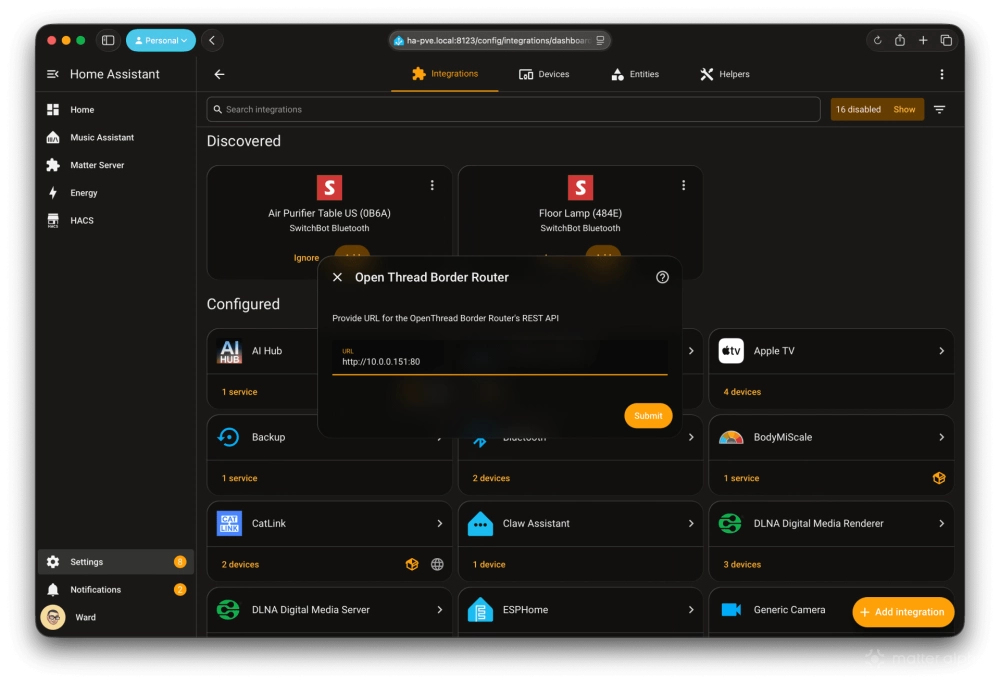Open 1 device link under Claw Assistant
Viewport: 1000px width, 684px height.
click(489, 565)
